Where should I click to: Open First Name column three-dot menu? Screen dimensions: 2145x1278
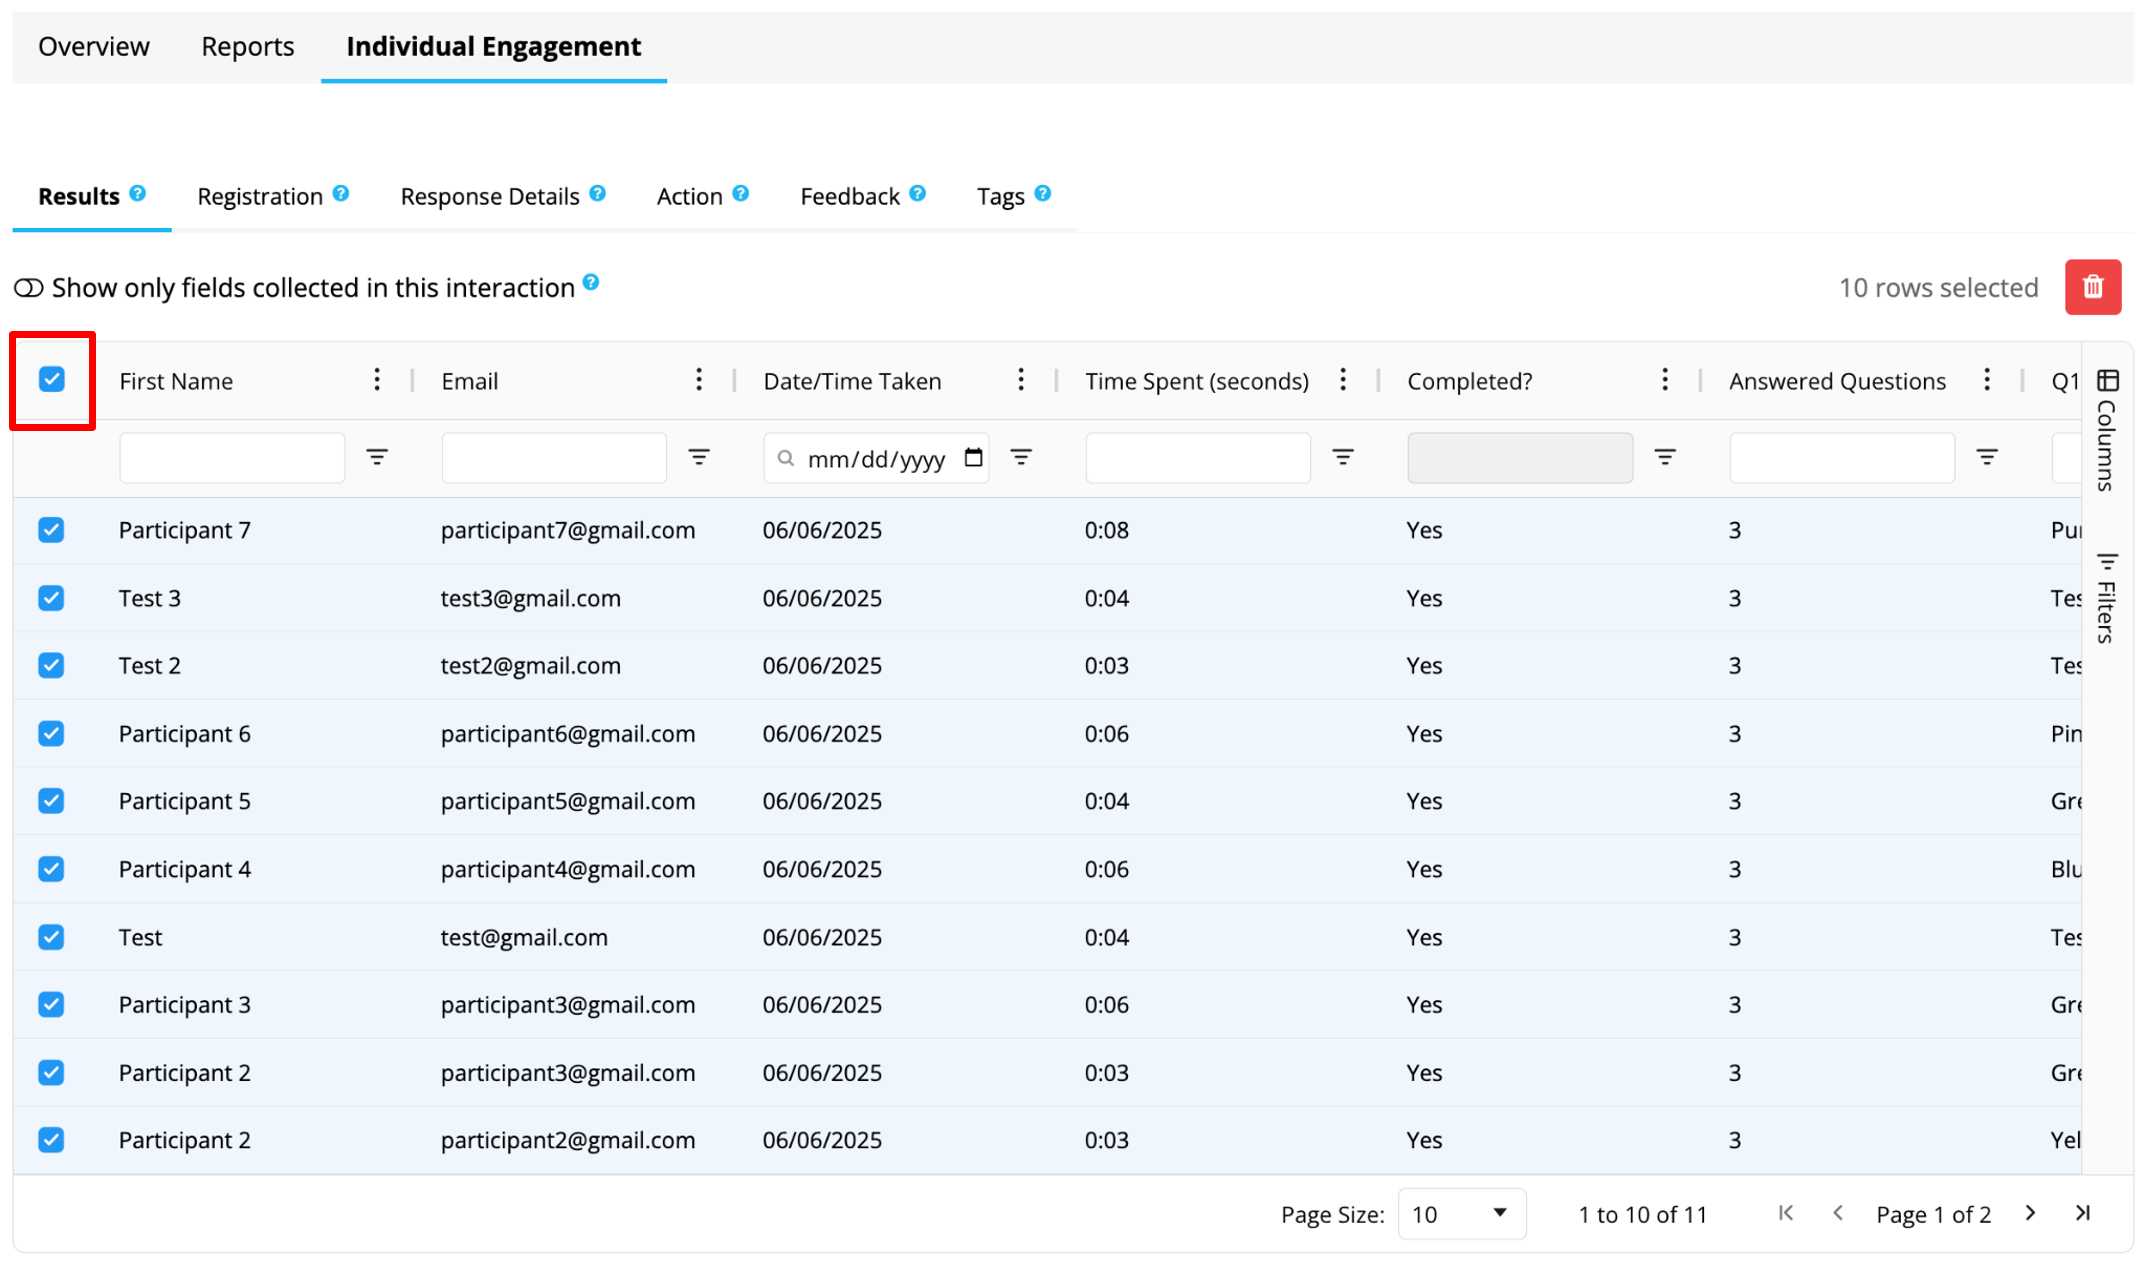pos(376,380)
